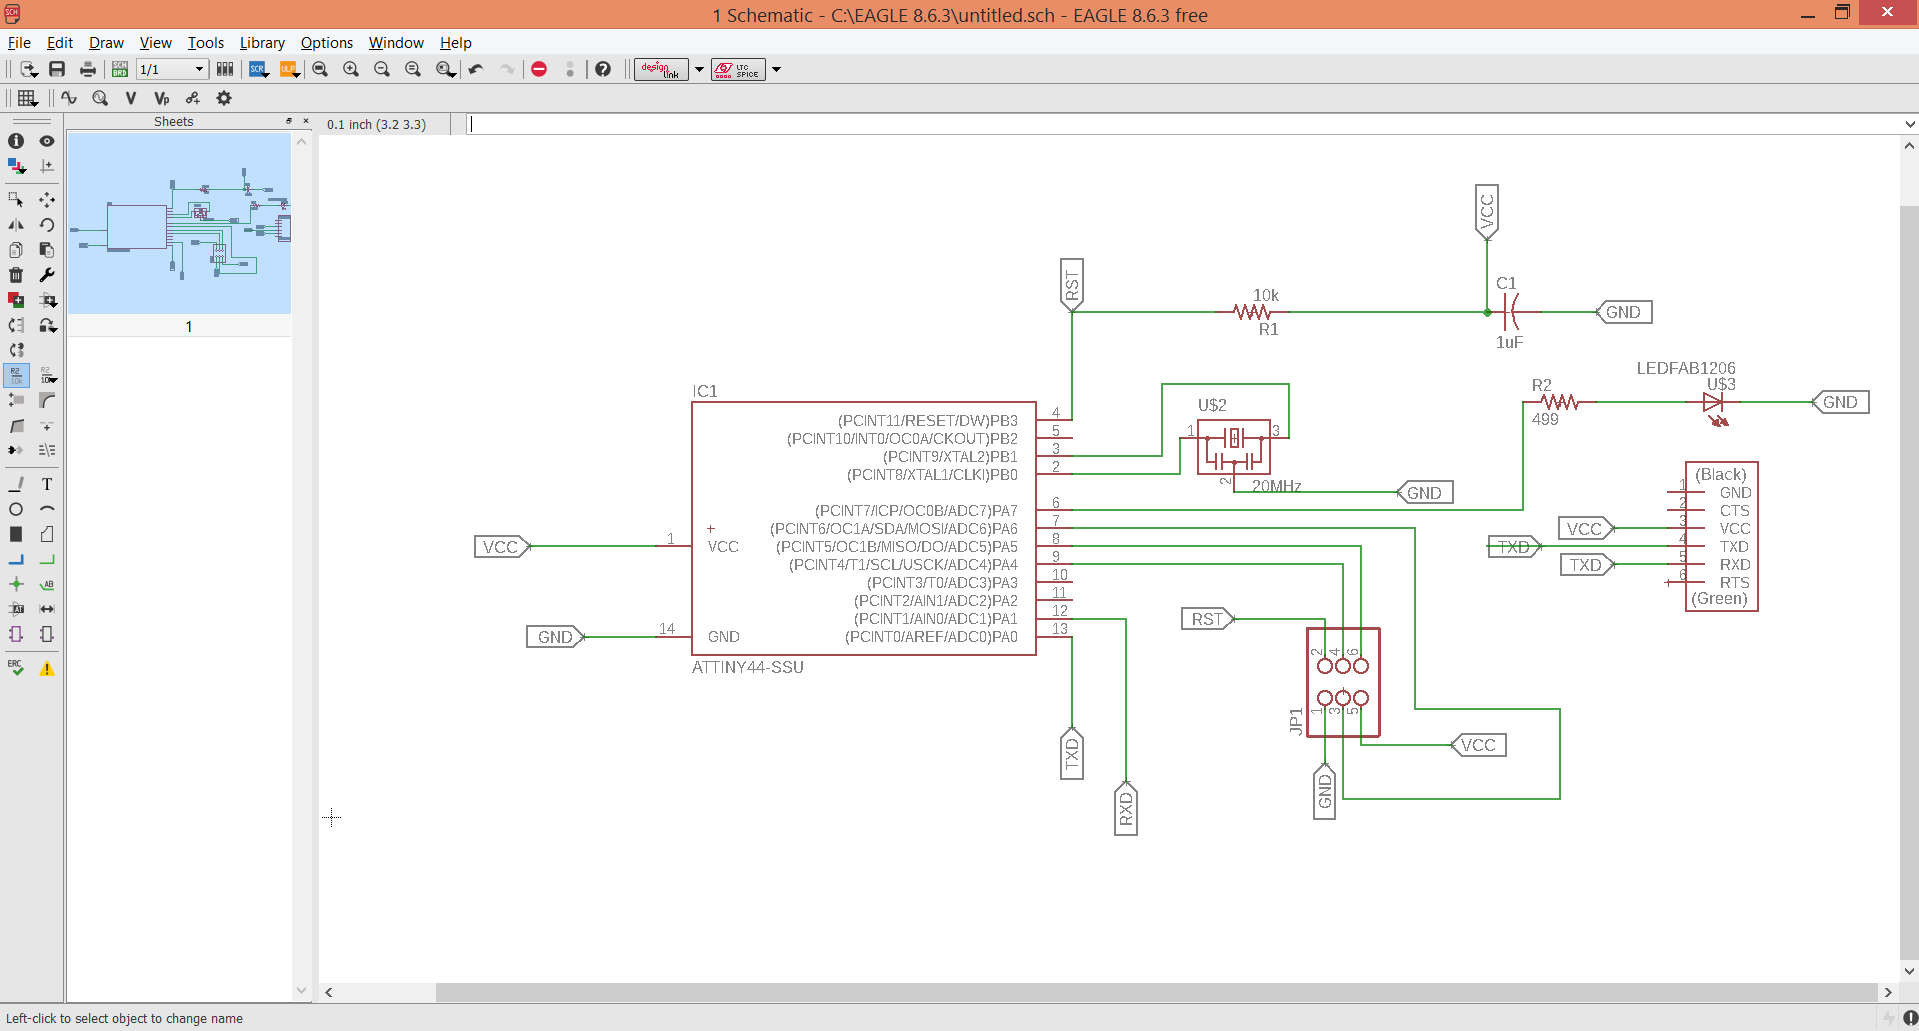The height and width of the screenshot is (1031, 1919).
Task: Zoom to fit the drawing
Action: [320, 69]
